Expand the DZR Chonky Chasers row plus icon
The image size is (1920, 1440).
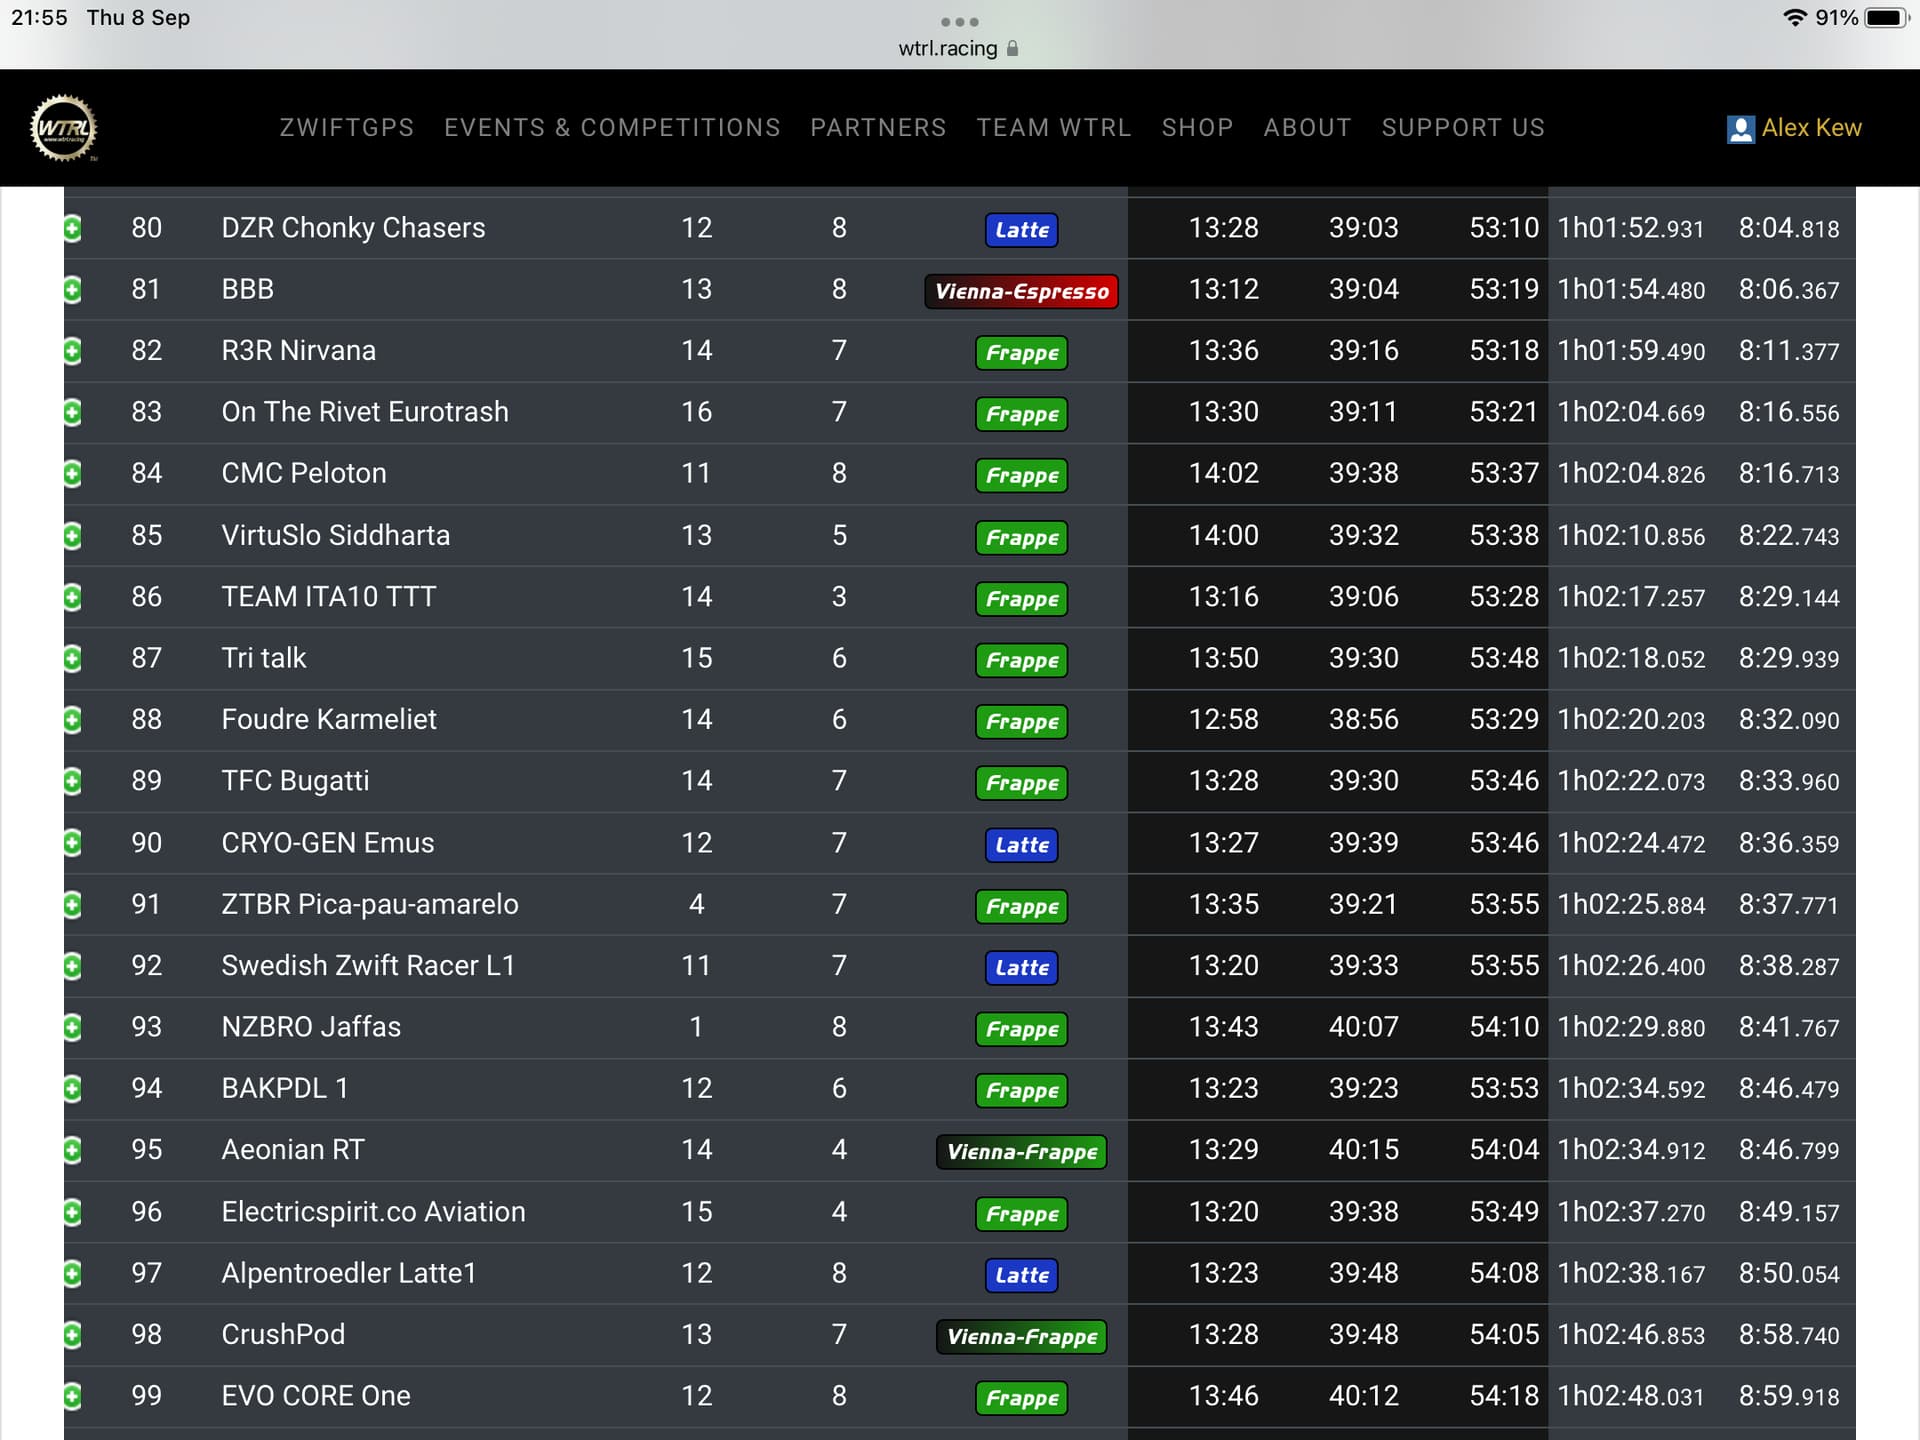click(x=72, y=229)
